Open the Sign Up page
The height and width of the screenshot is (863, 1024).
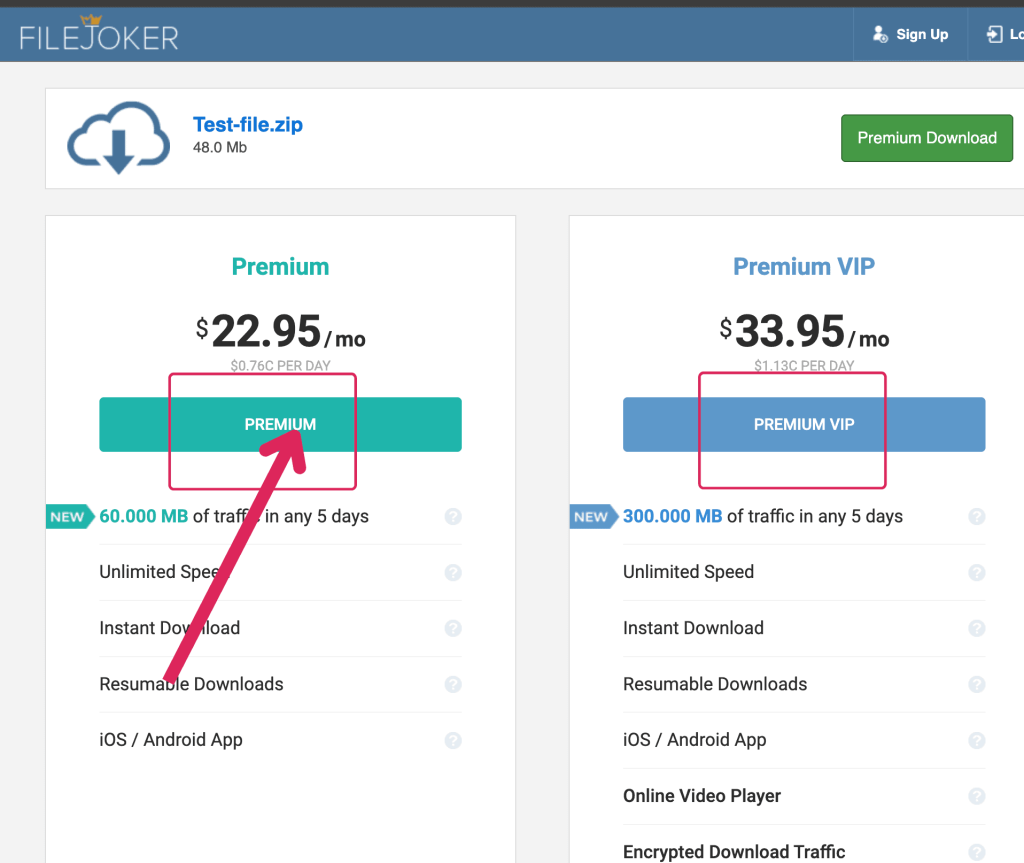point(910,34)
